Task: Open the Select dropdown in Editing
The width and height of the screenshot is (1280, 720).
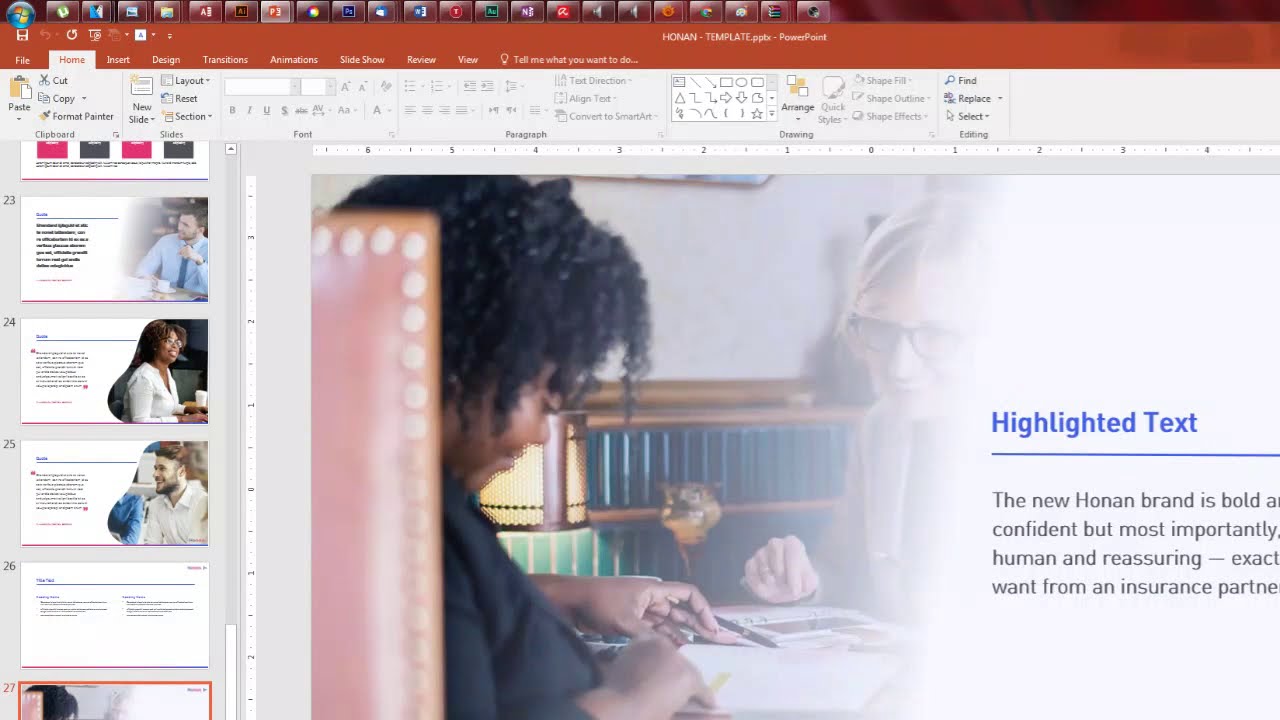Action: point(967,116)
